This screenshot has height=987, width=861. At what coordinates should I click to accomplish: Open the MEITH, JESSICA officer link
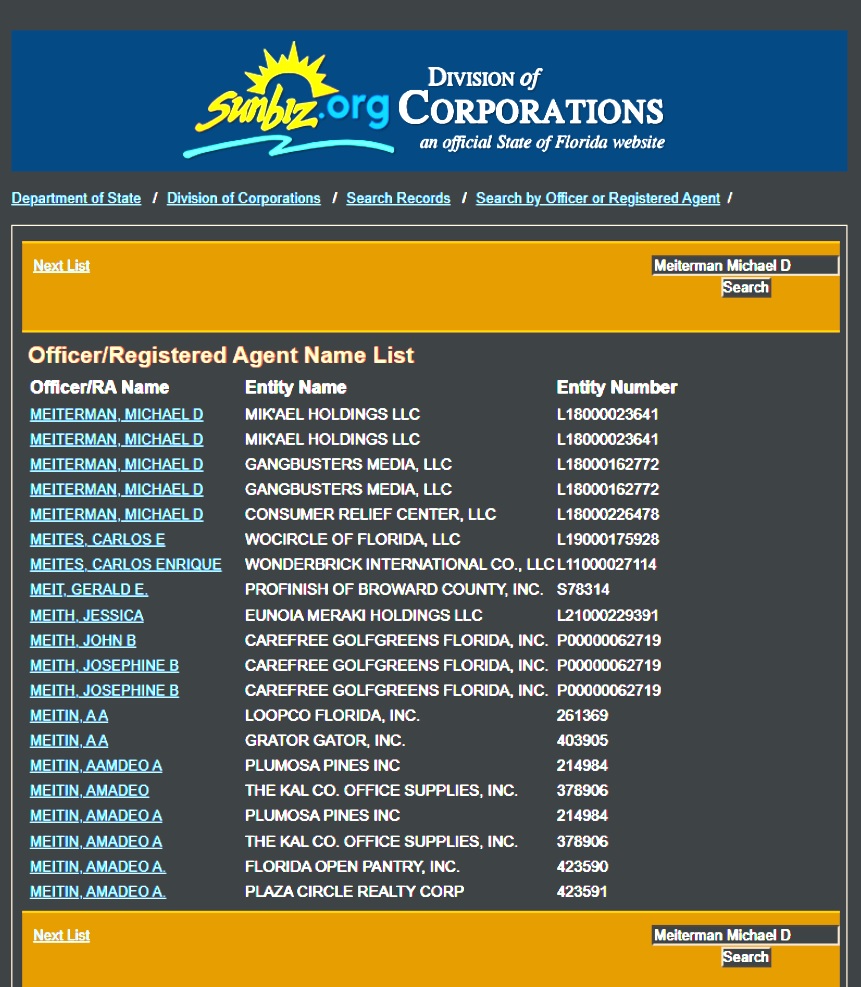pyautogui.click(x=87, y=615)
